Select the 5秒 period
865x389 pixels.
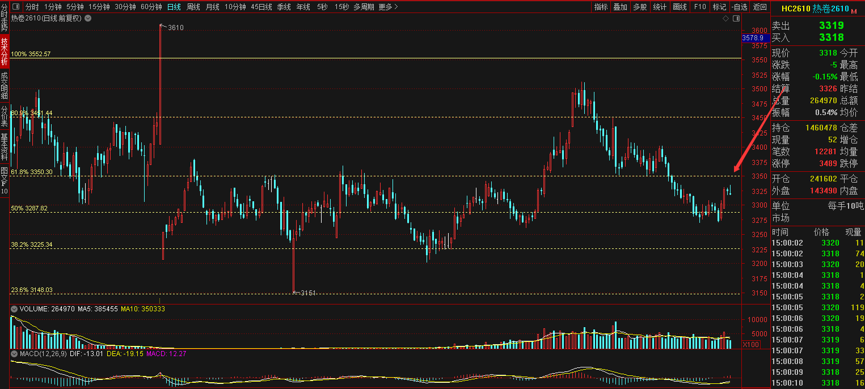click(322, 7)
